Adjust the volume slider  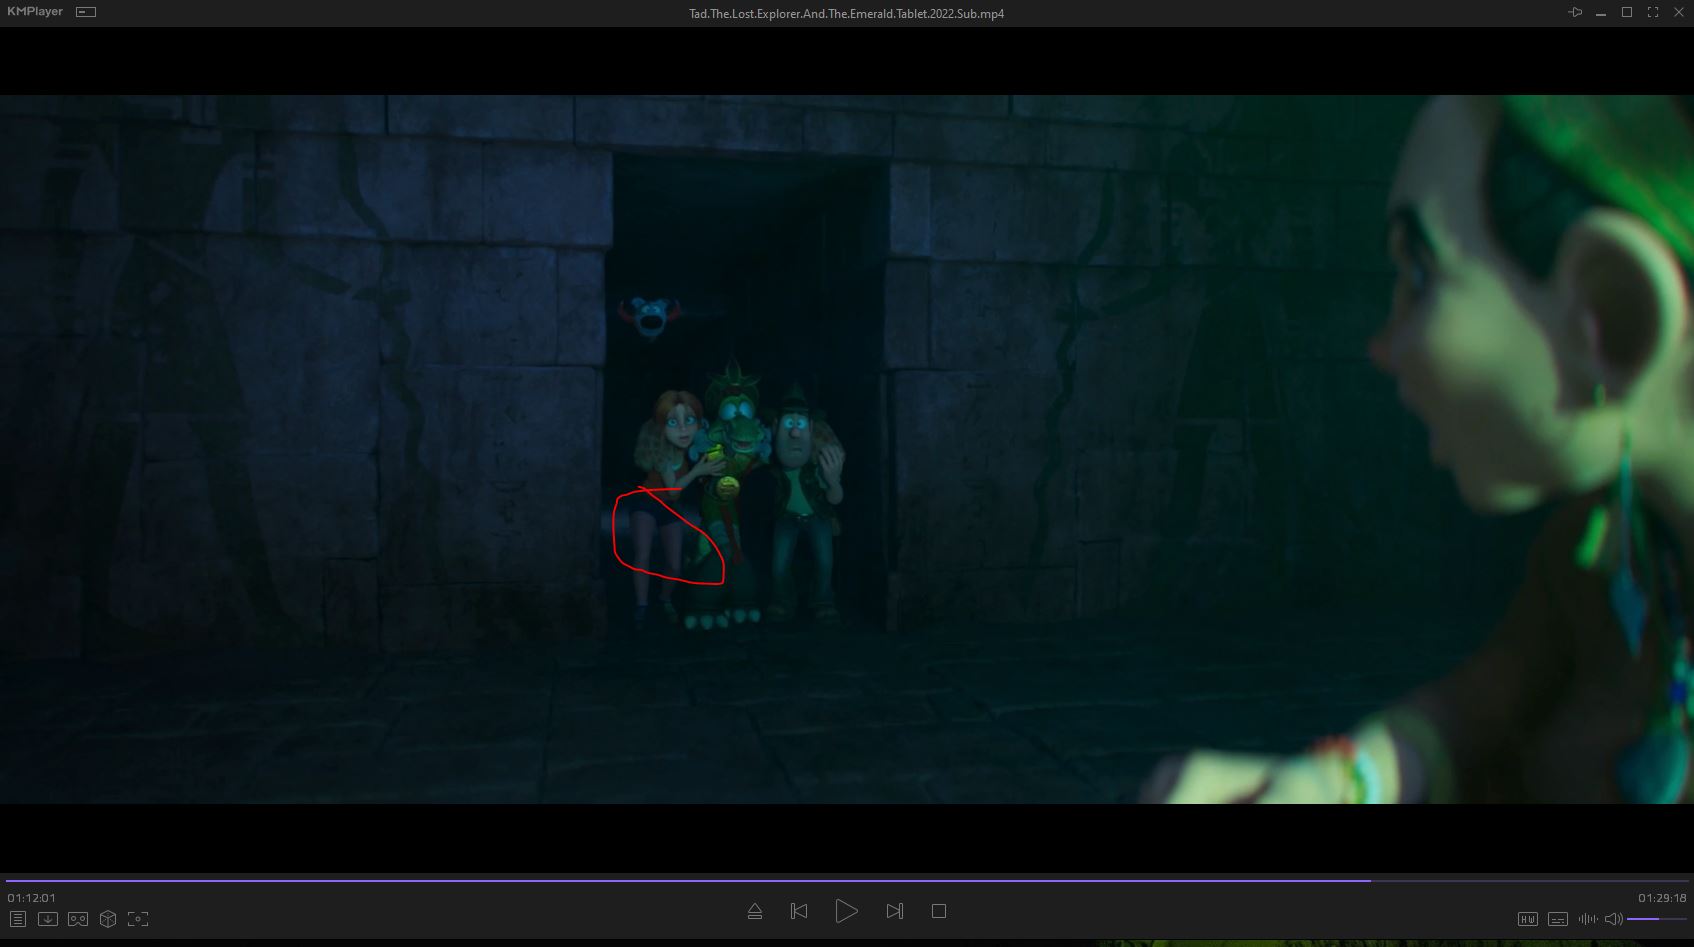[x=1656, y=919]
